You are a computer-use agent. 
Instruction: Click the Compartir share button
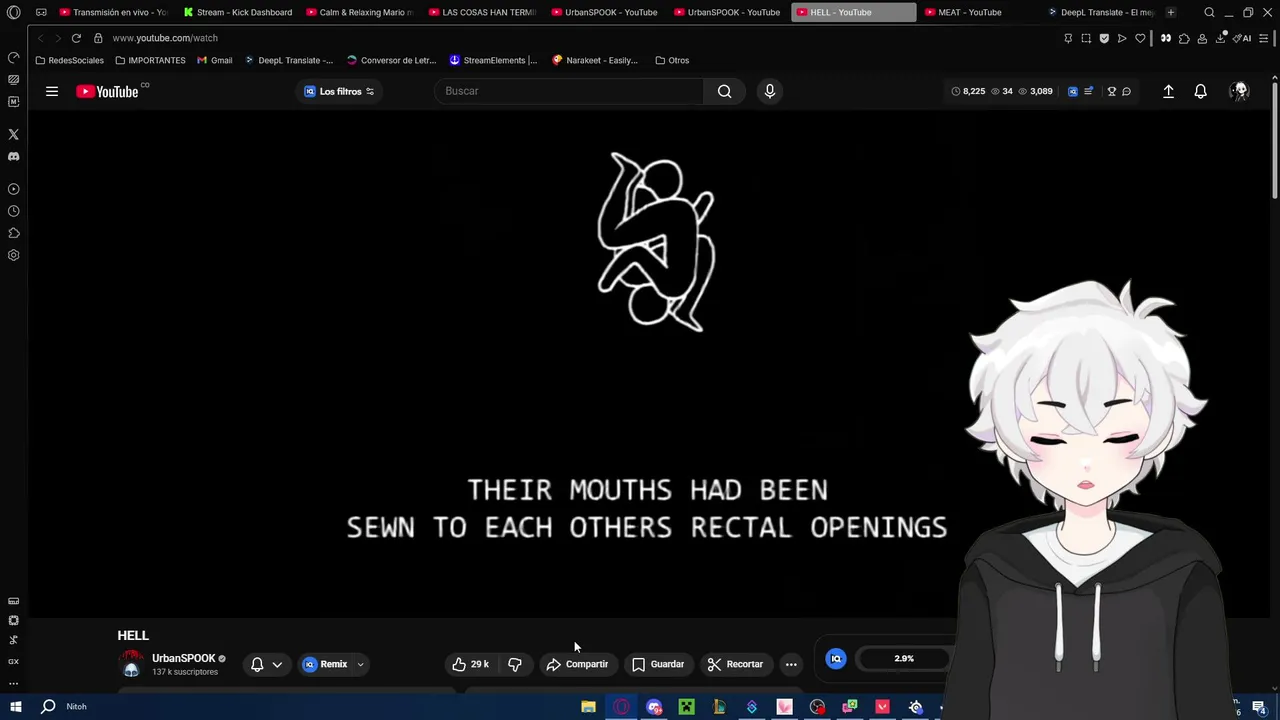578,664
